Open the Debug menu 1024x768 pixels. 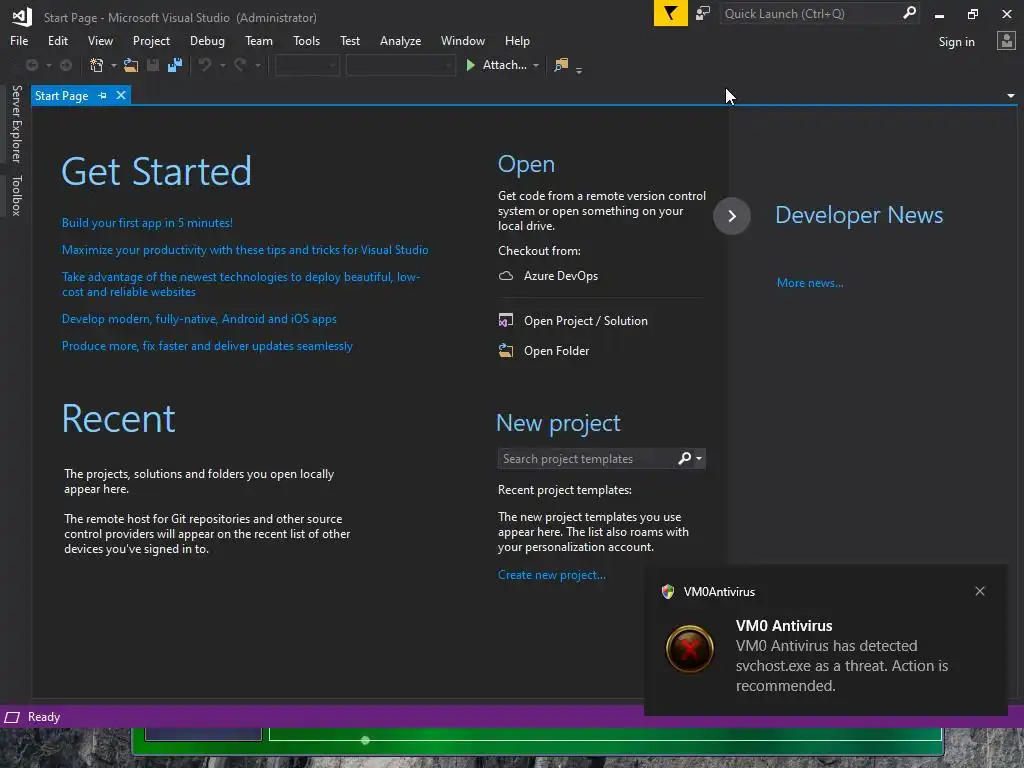click(x=207, y=40)
